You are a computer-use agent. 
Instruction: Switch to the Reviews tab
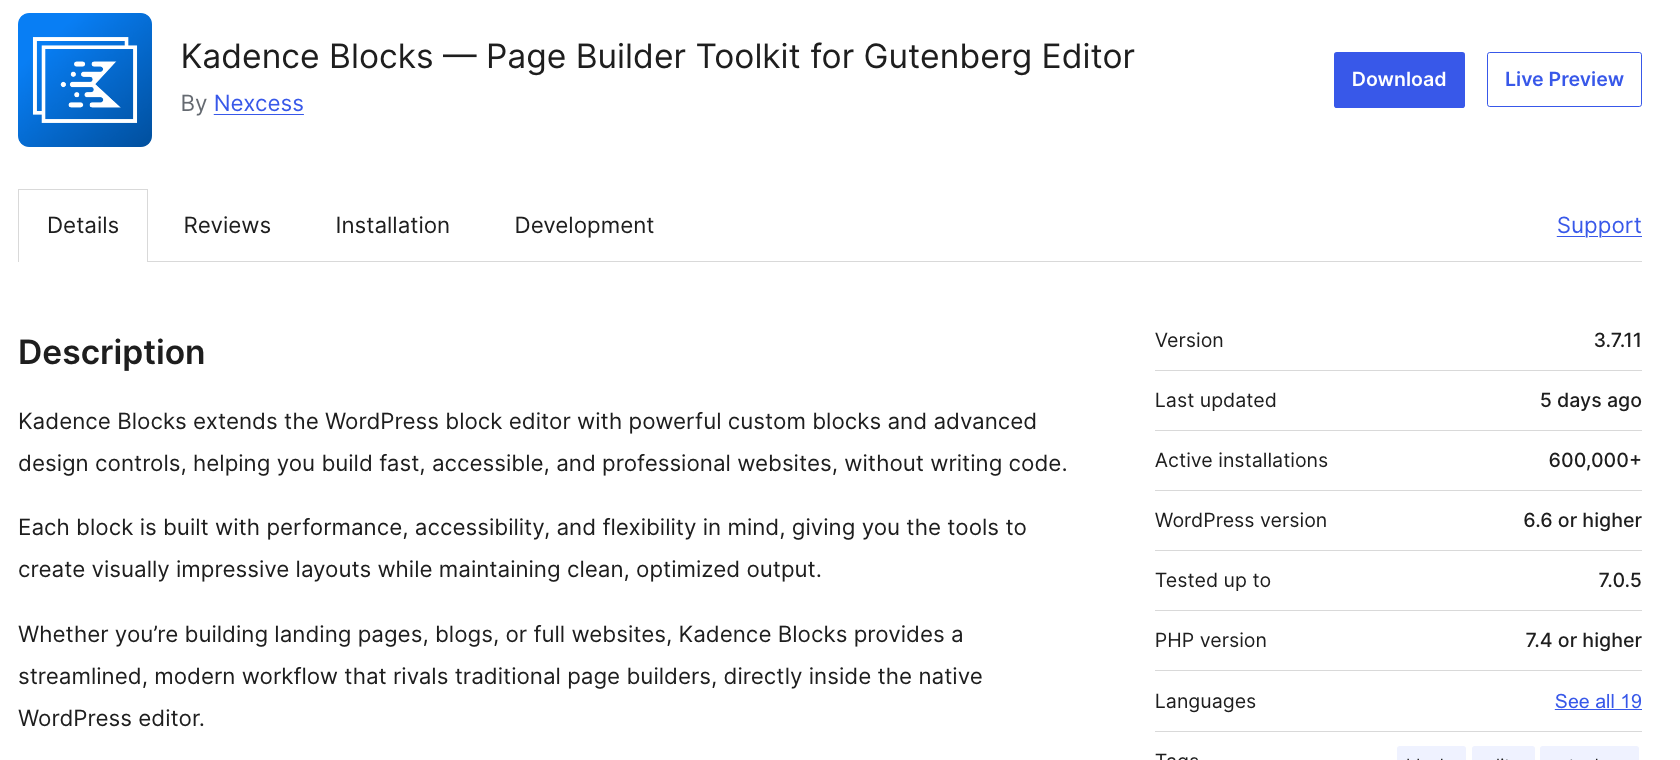click(227, 226)
